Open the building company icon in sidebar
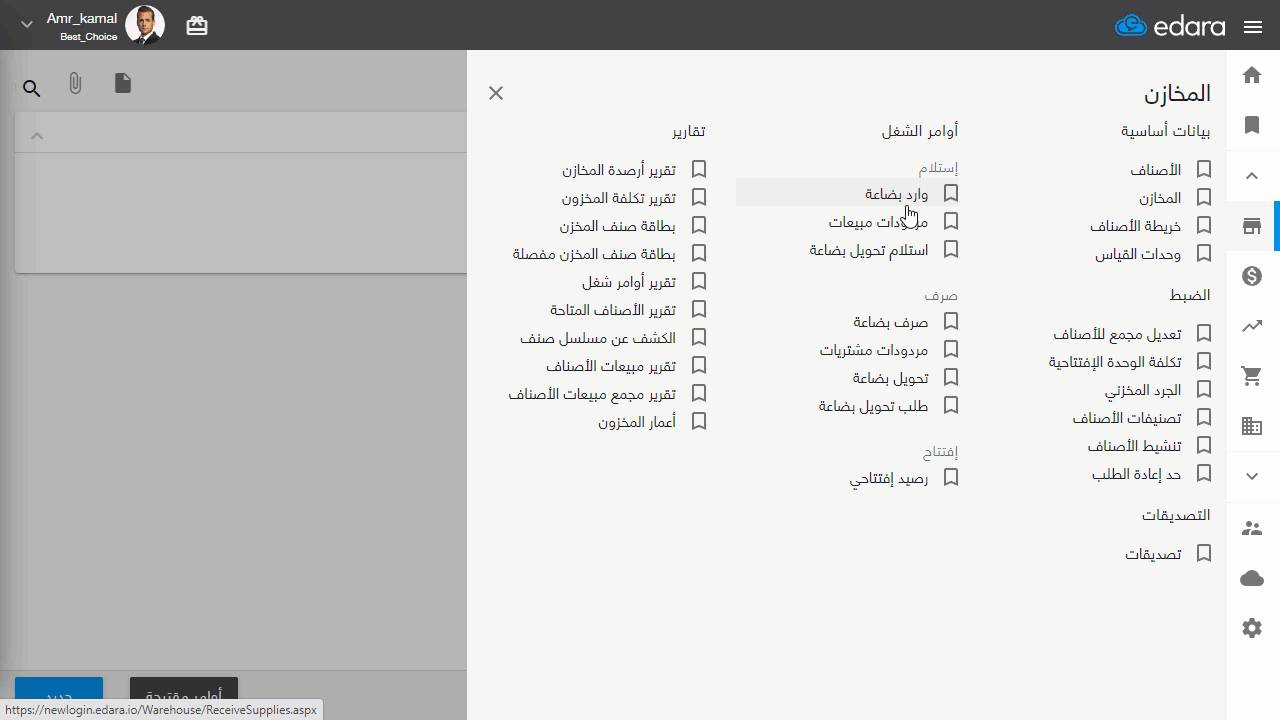 click(x=1252, y=426)
